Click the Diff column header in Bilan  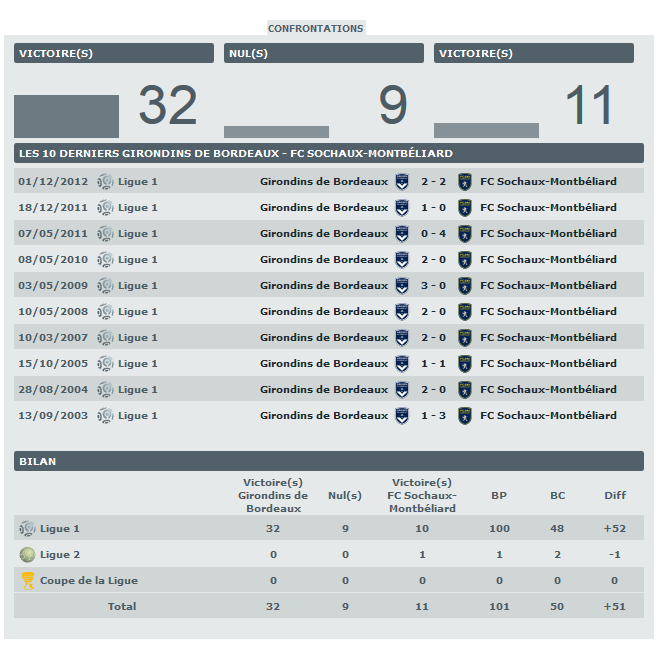pyautogui.click(x=615, y=496)
